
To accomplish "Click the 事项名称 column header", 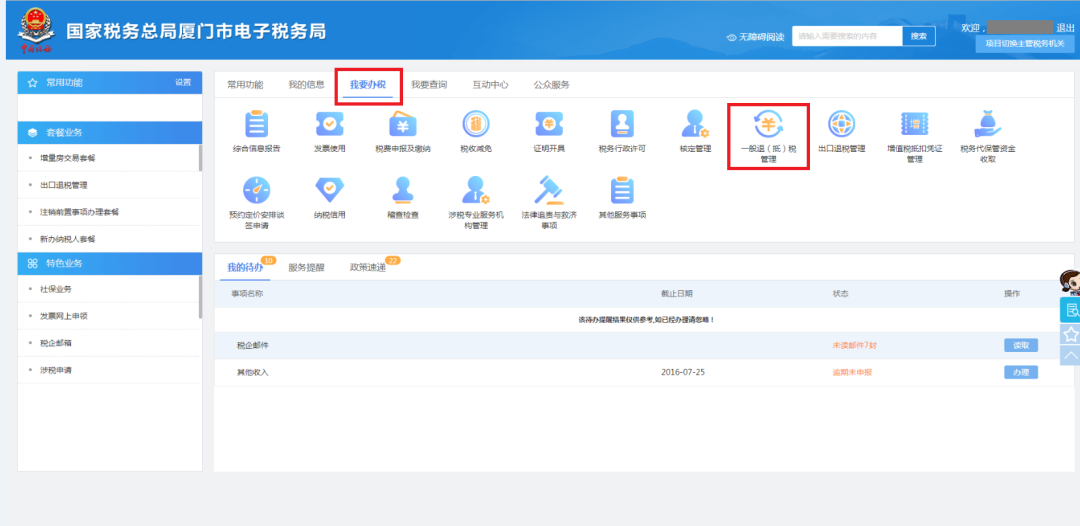I will coord(247,293).
